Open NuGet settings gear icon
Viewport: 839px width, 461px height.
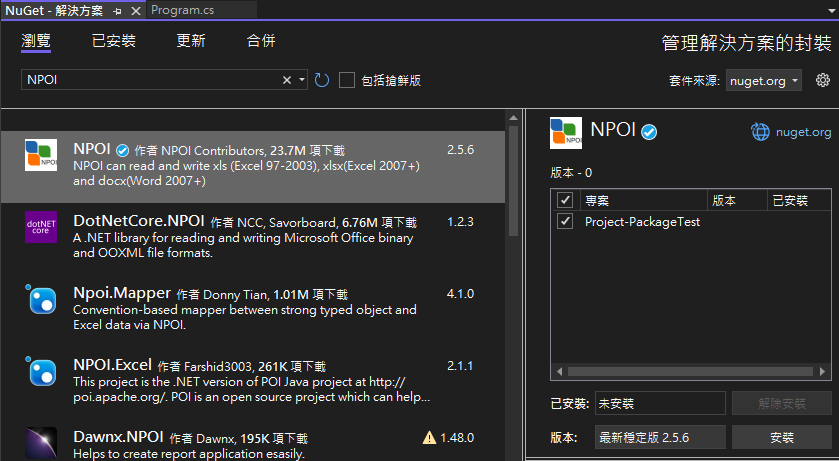[822, 80]
